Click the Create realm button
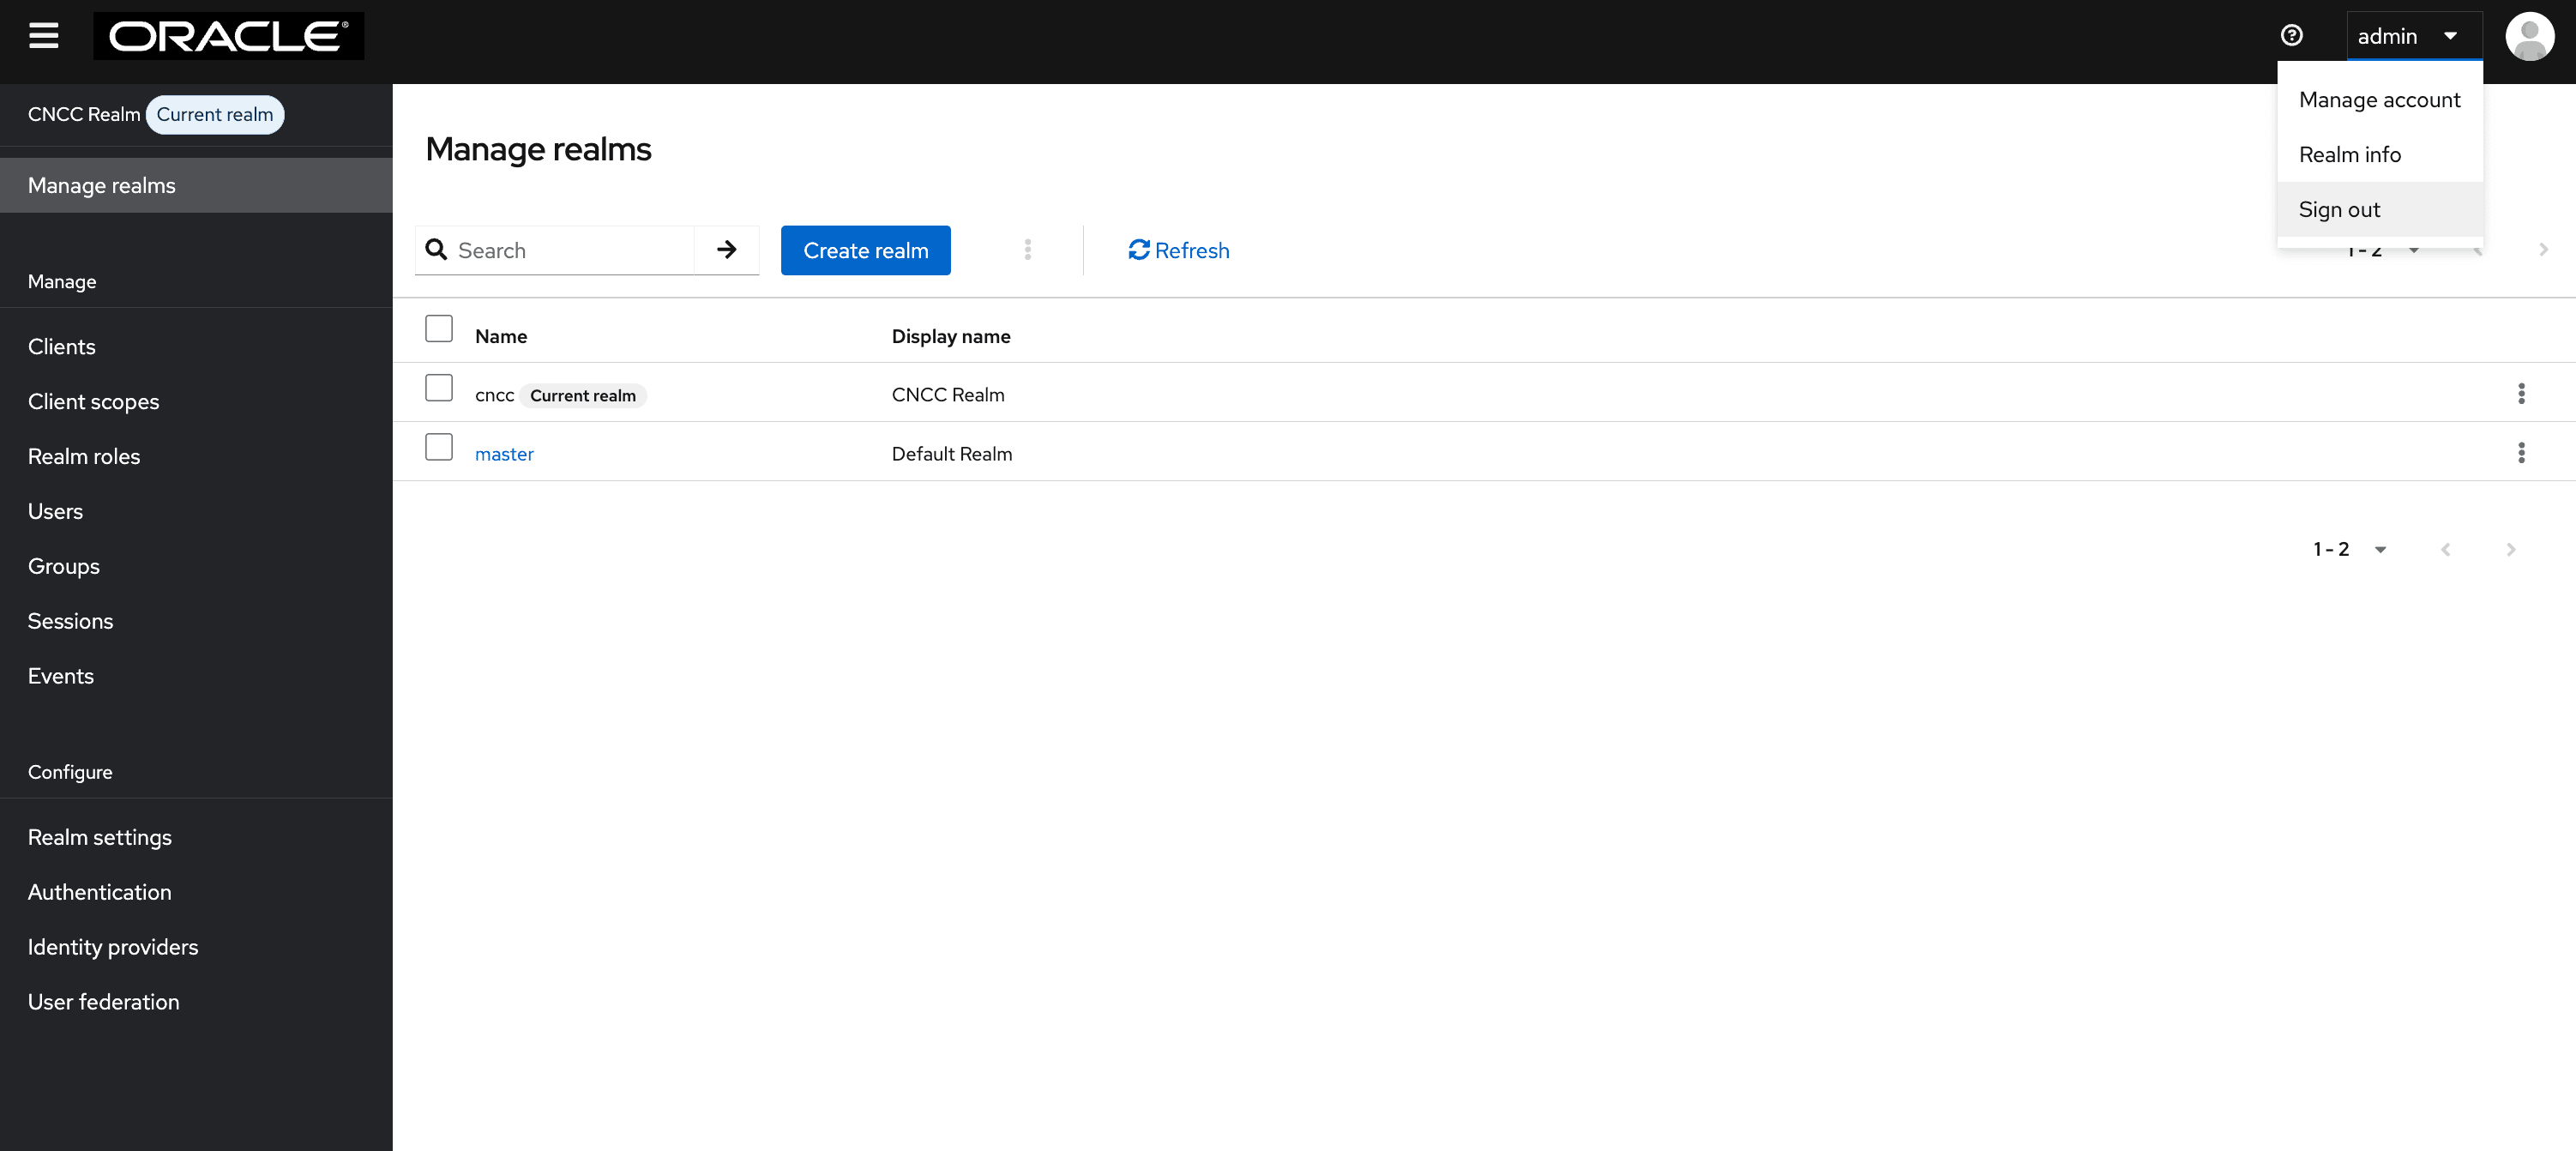 (865, 250)
